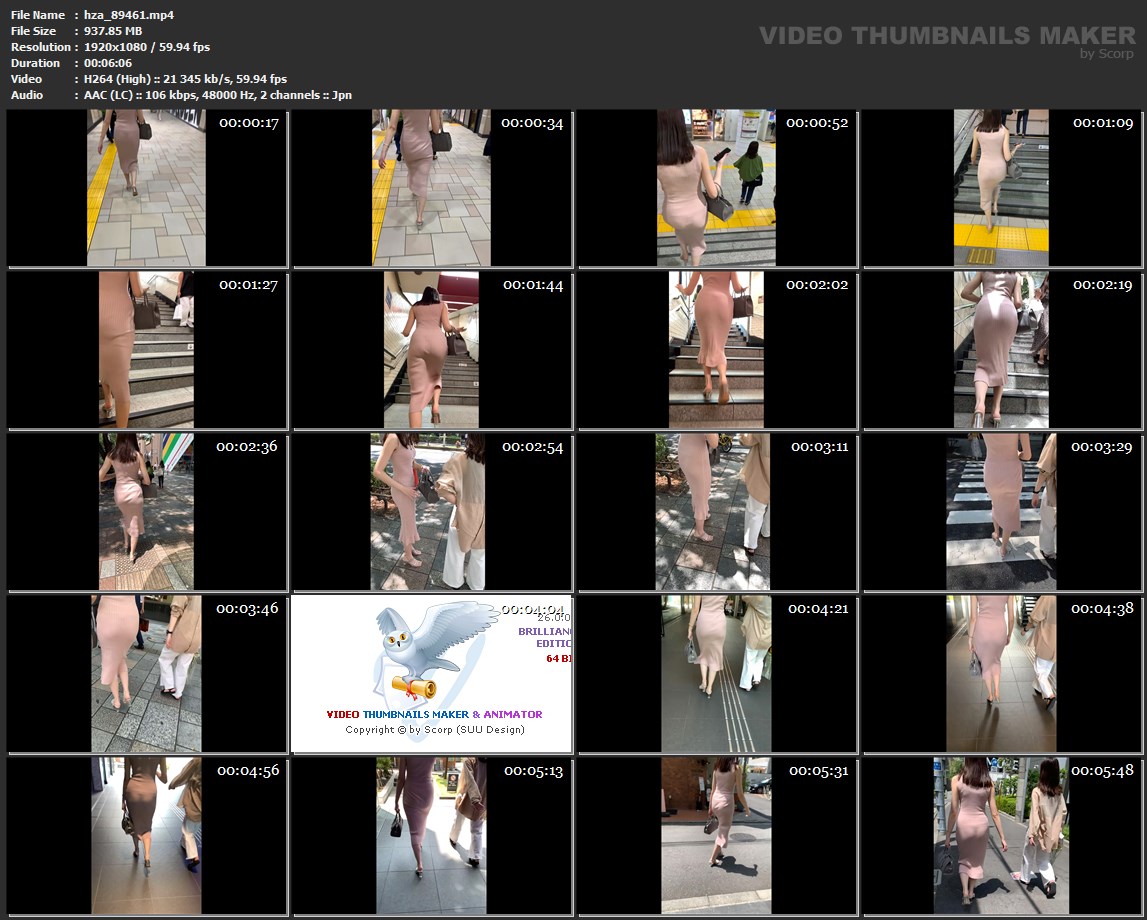Open the thumbnail stamped 00:00:17
The height and width of the screenshot is (920, 1147).
(x=146, y=188)
